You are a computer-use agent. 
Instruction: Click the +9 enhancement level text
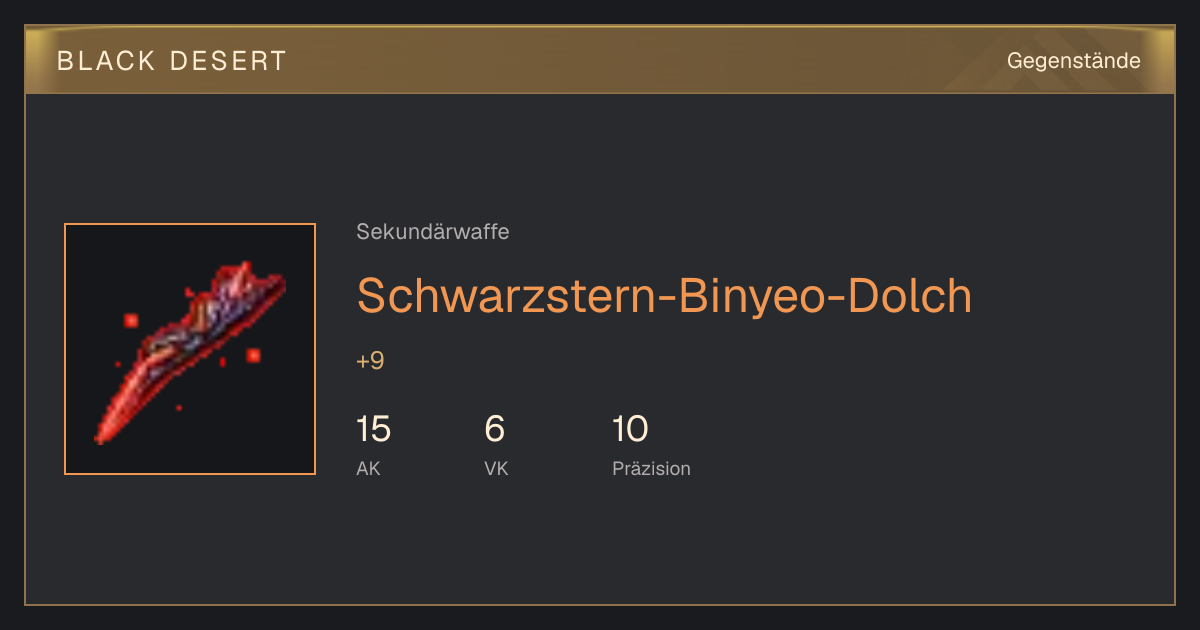pos(370,361)
